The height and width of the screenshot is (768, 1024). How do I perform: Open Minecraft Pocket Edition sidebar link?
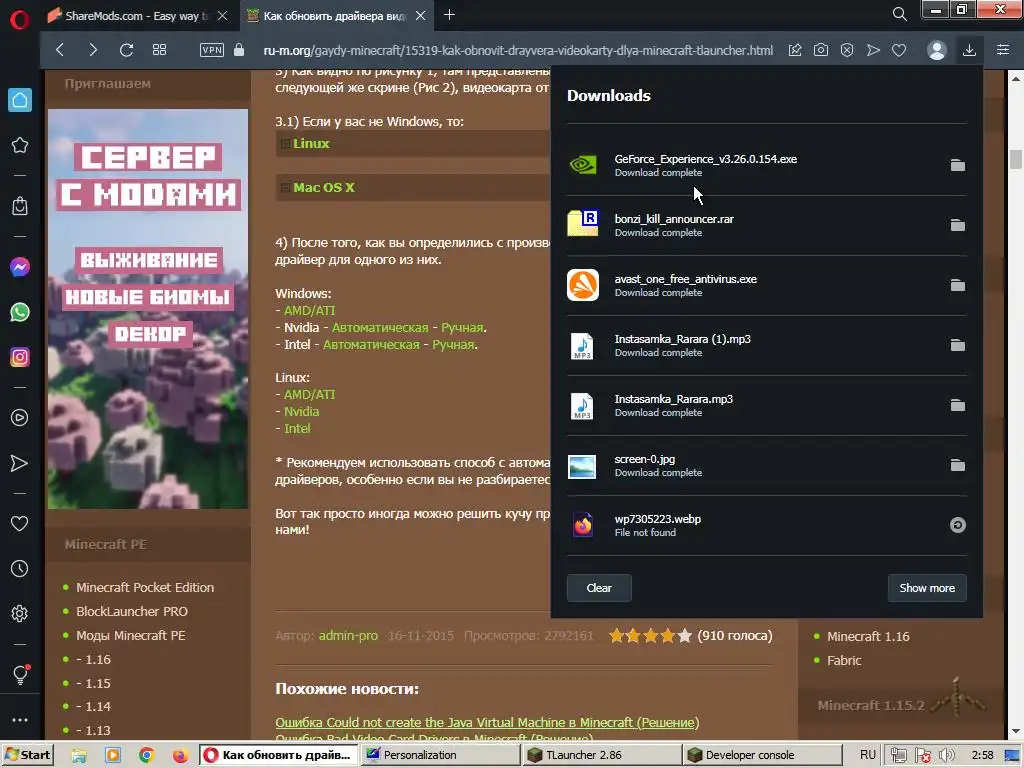(145, 587)
